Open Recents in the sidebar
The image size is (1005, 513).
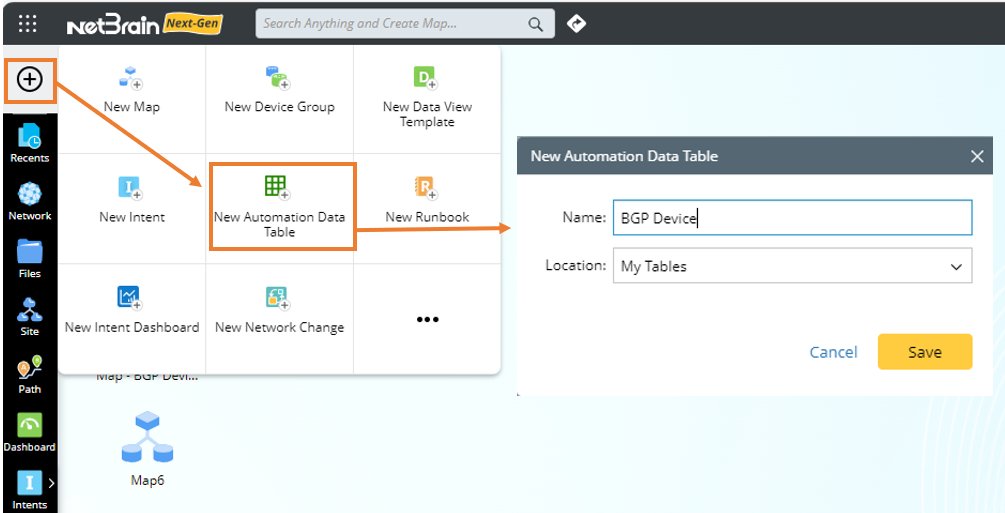(29, 142)
